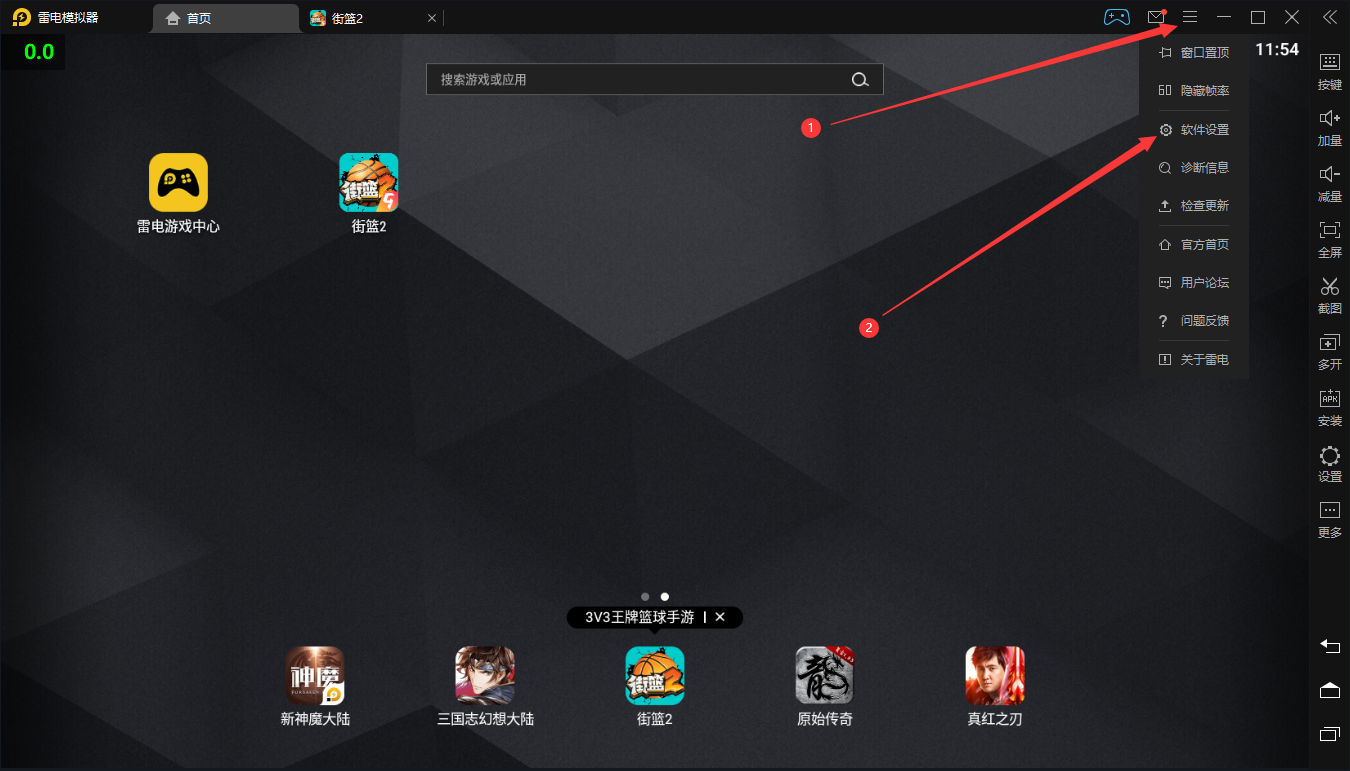Open 街篮2 in the bottom dock
The width and height of the screenshot is (1350, 771).
coord(655,675)
